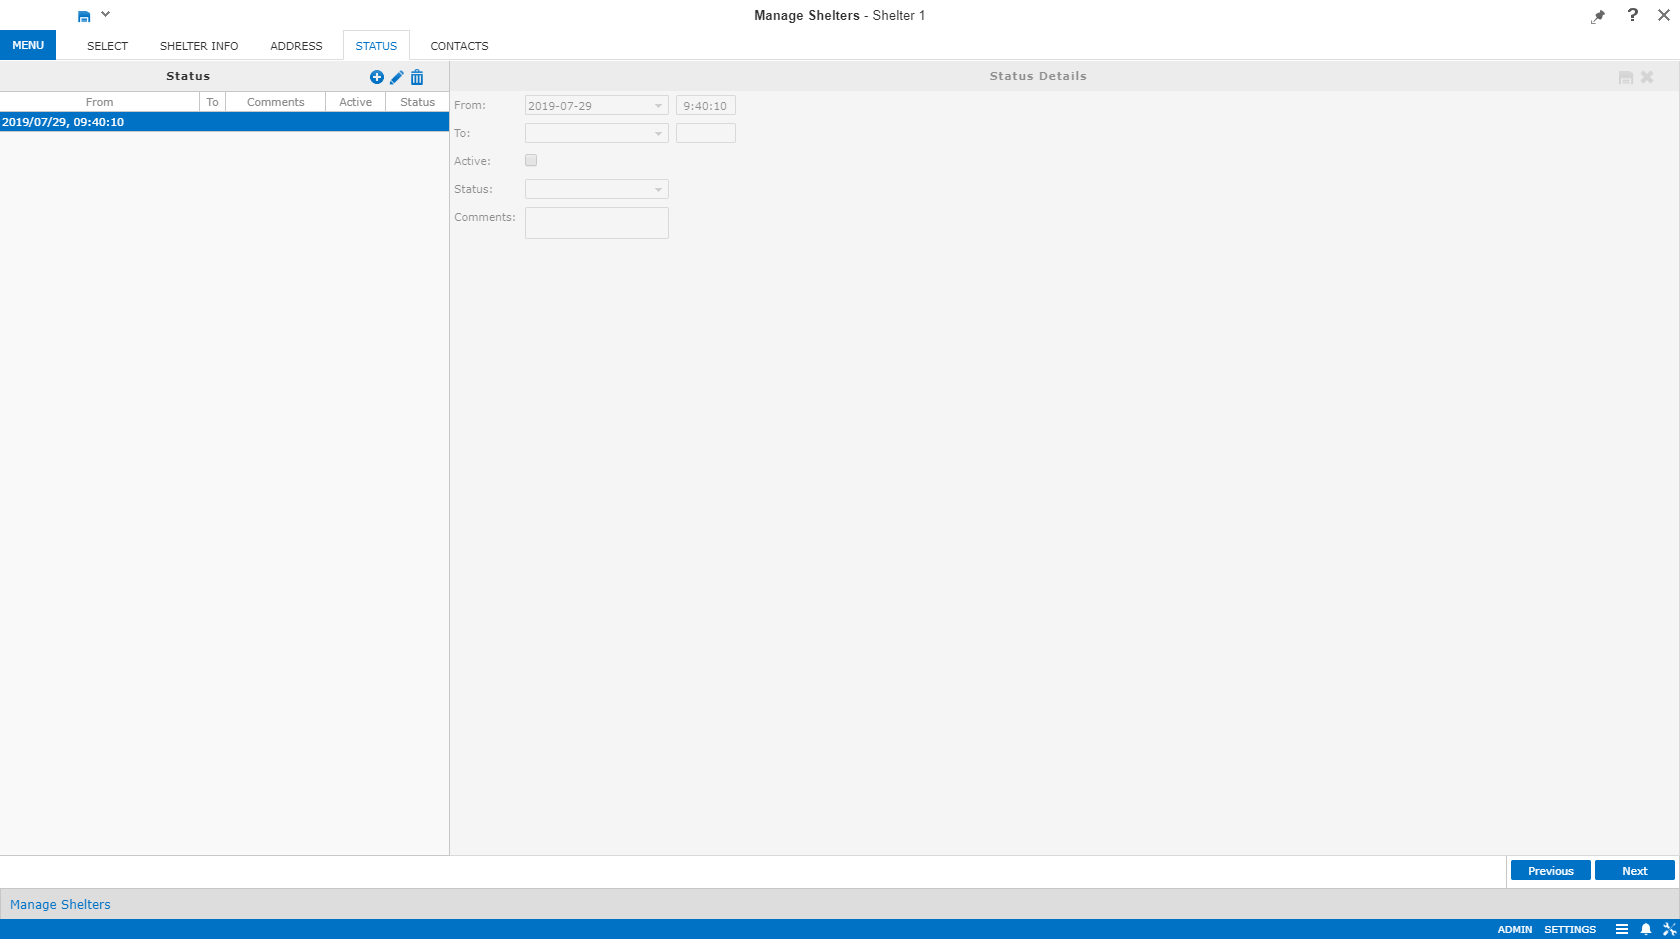Viewport: 1680px width, 939px height.
Task: Click the Save icon in the top toolbar
Action: pos(83,15)
